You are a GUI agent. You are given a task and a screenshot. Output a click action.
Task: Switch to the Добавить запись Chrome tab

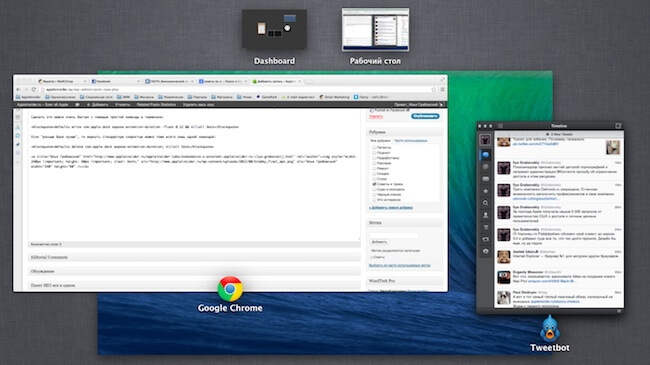[276, 81]
